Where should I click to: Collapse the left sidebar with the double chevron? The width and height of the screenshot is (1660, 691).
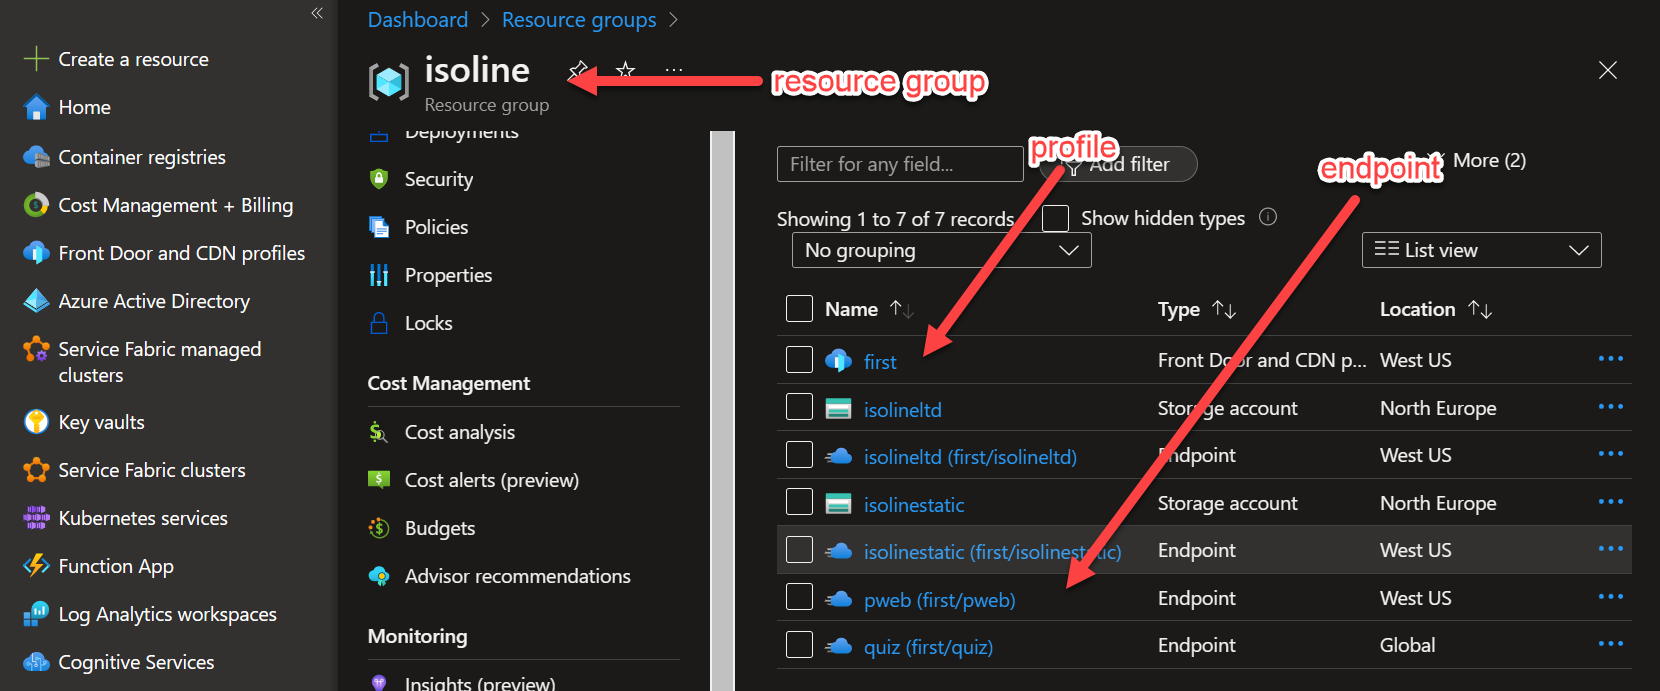[x=317, y=13]
